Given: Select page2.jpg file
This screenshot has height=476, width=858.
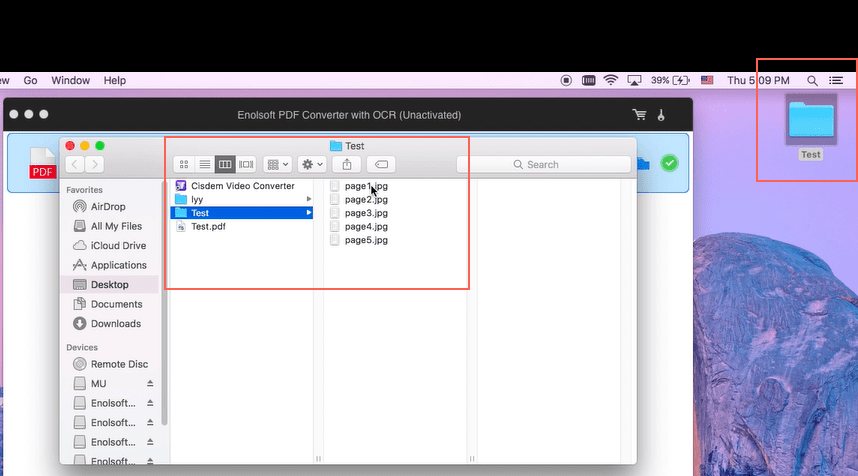Looking at the screenshot, I should [x=366, y=199].
